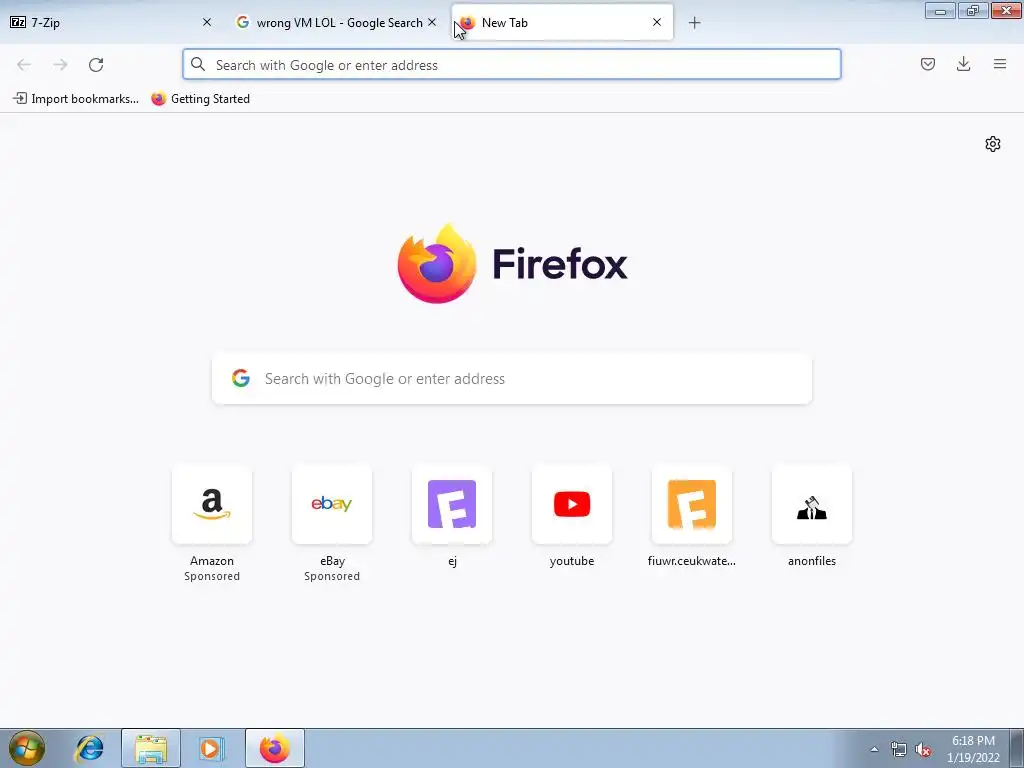Click the network tray icon
The height and width of the screenshot is (768, 1024).
coord(899,749)
